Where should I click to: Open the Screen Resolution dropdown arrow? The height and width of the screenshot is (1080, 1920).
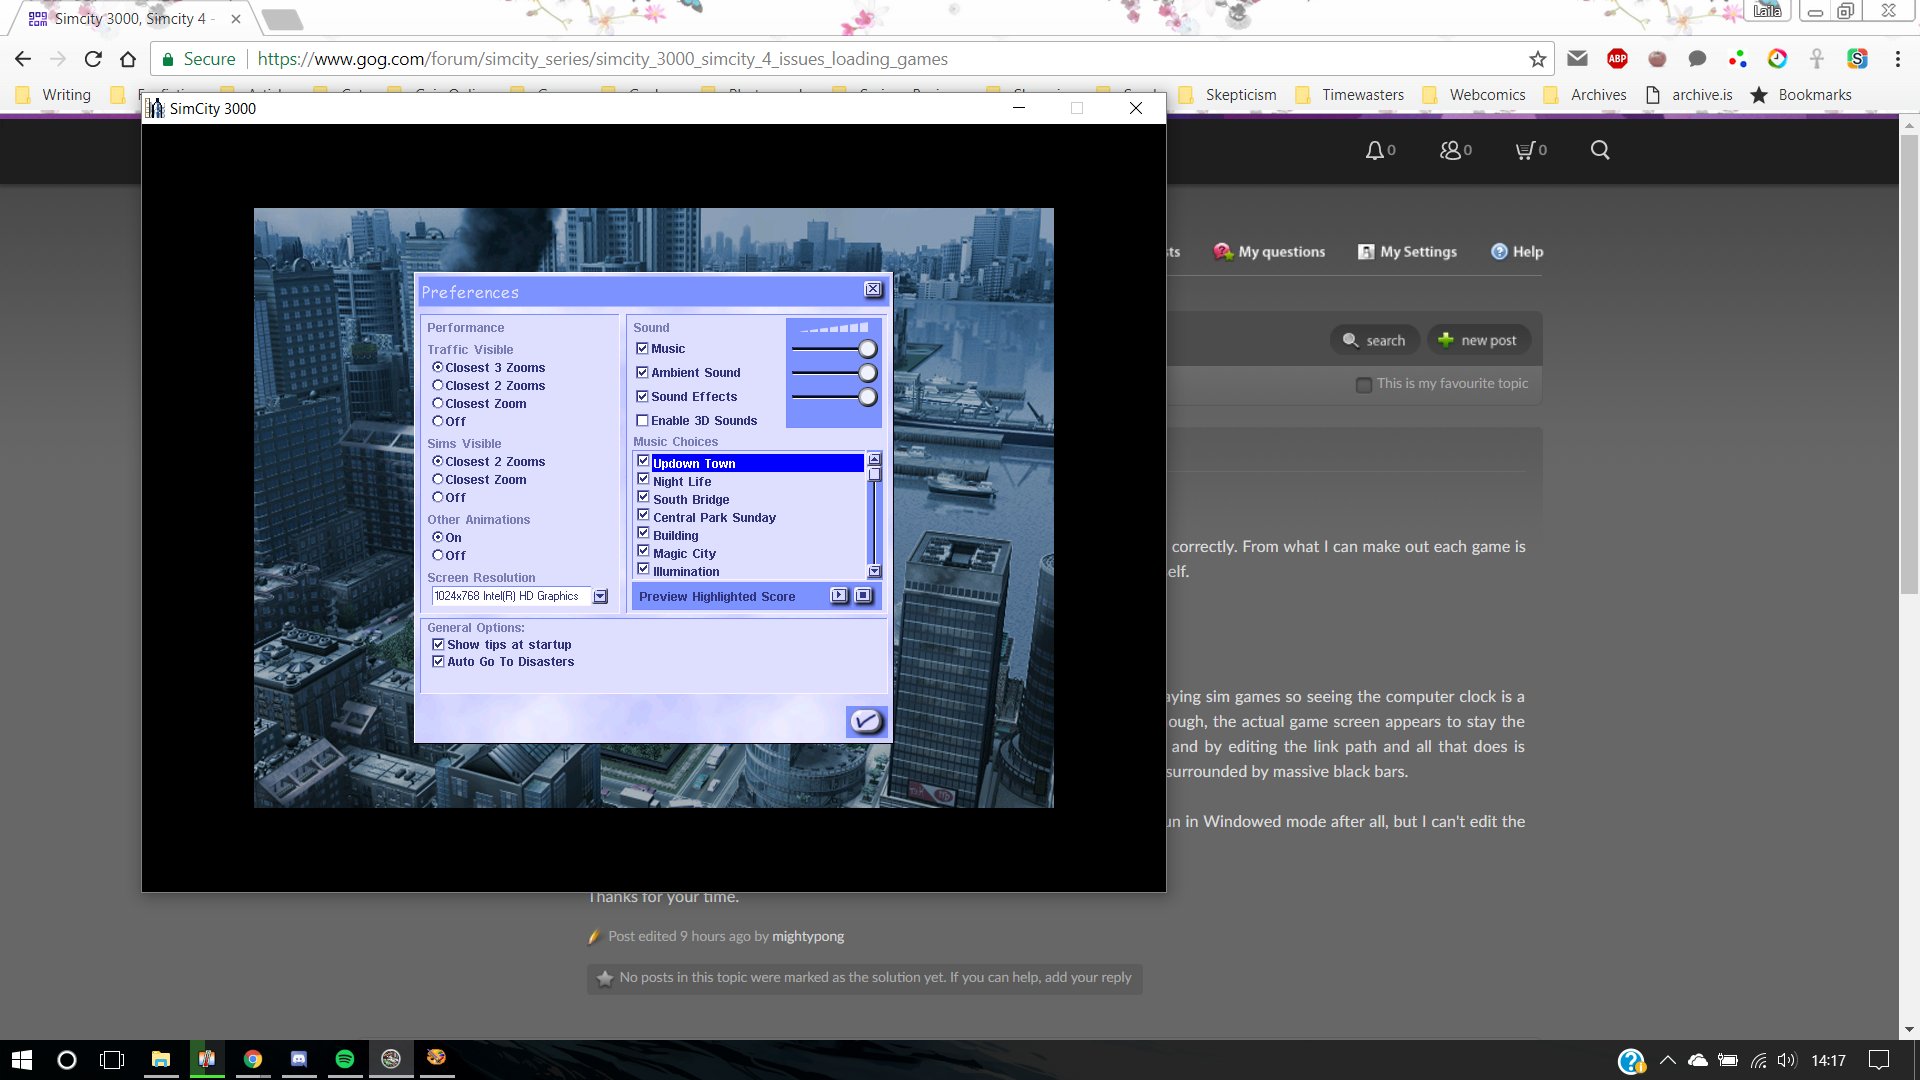[600, 597]
